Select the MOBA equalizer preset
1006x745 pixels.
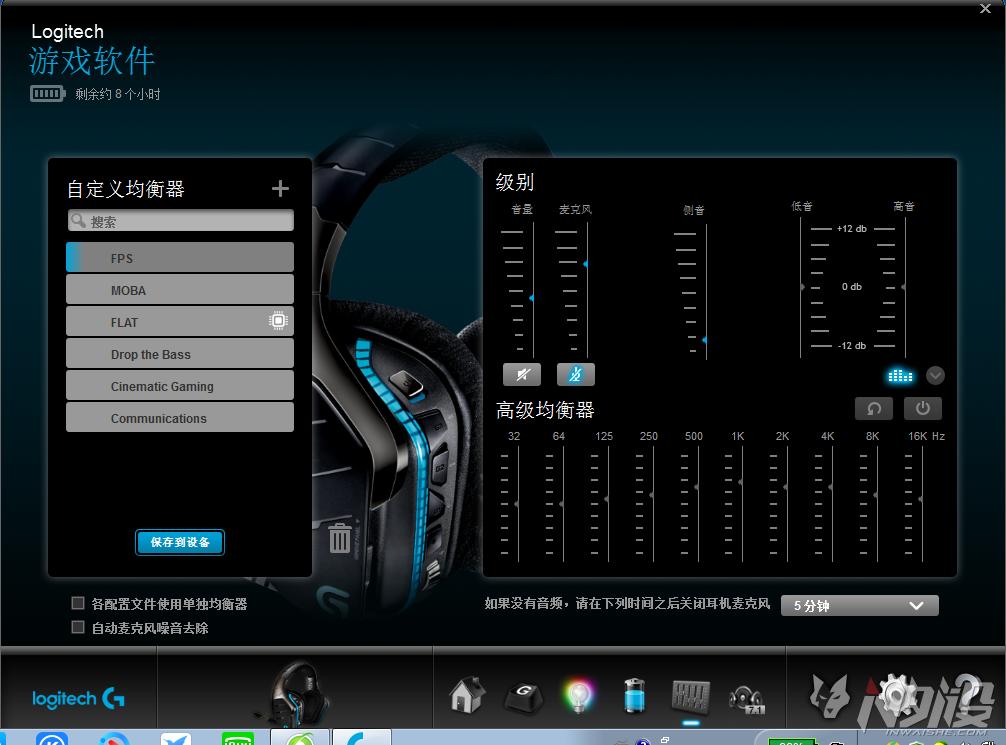(179, 289)
